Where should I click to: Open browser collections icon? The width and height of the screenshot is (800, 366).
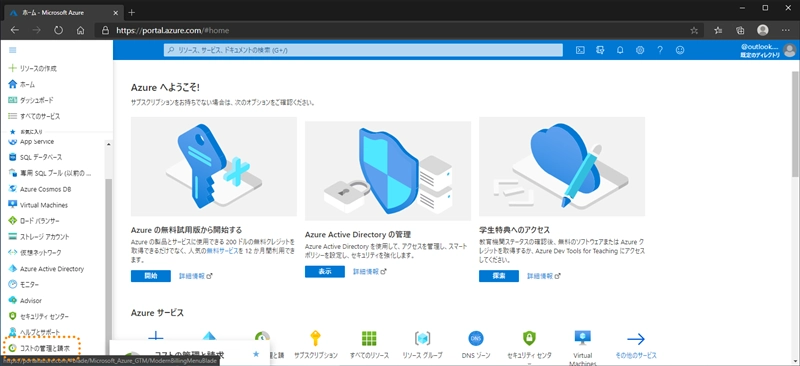[740, 30]
